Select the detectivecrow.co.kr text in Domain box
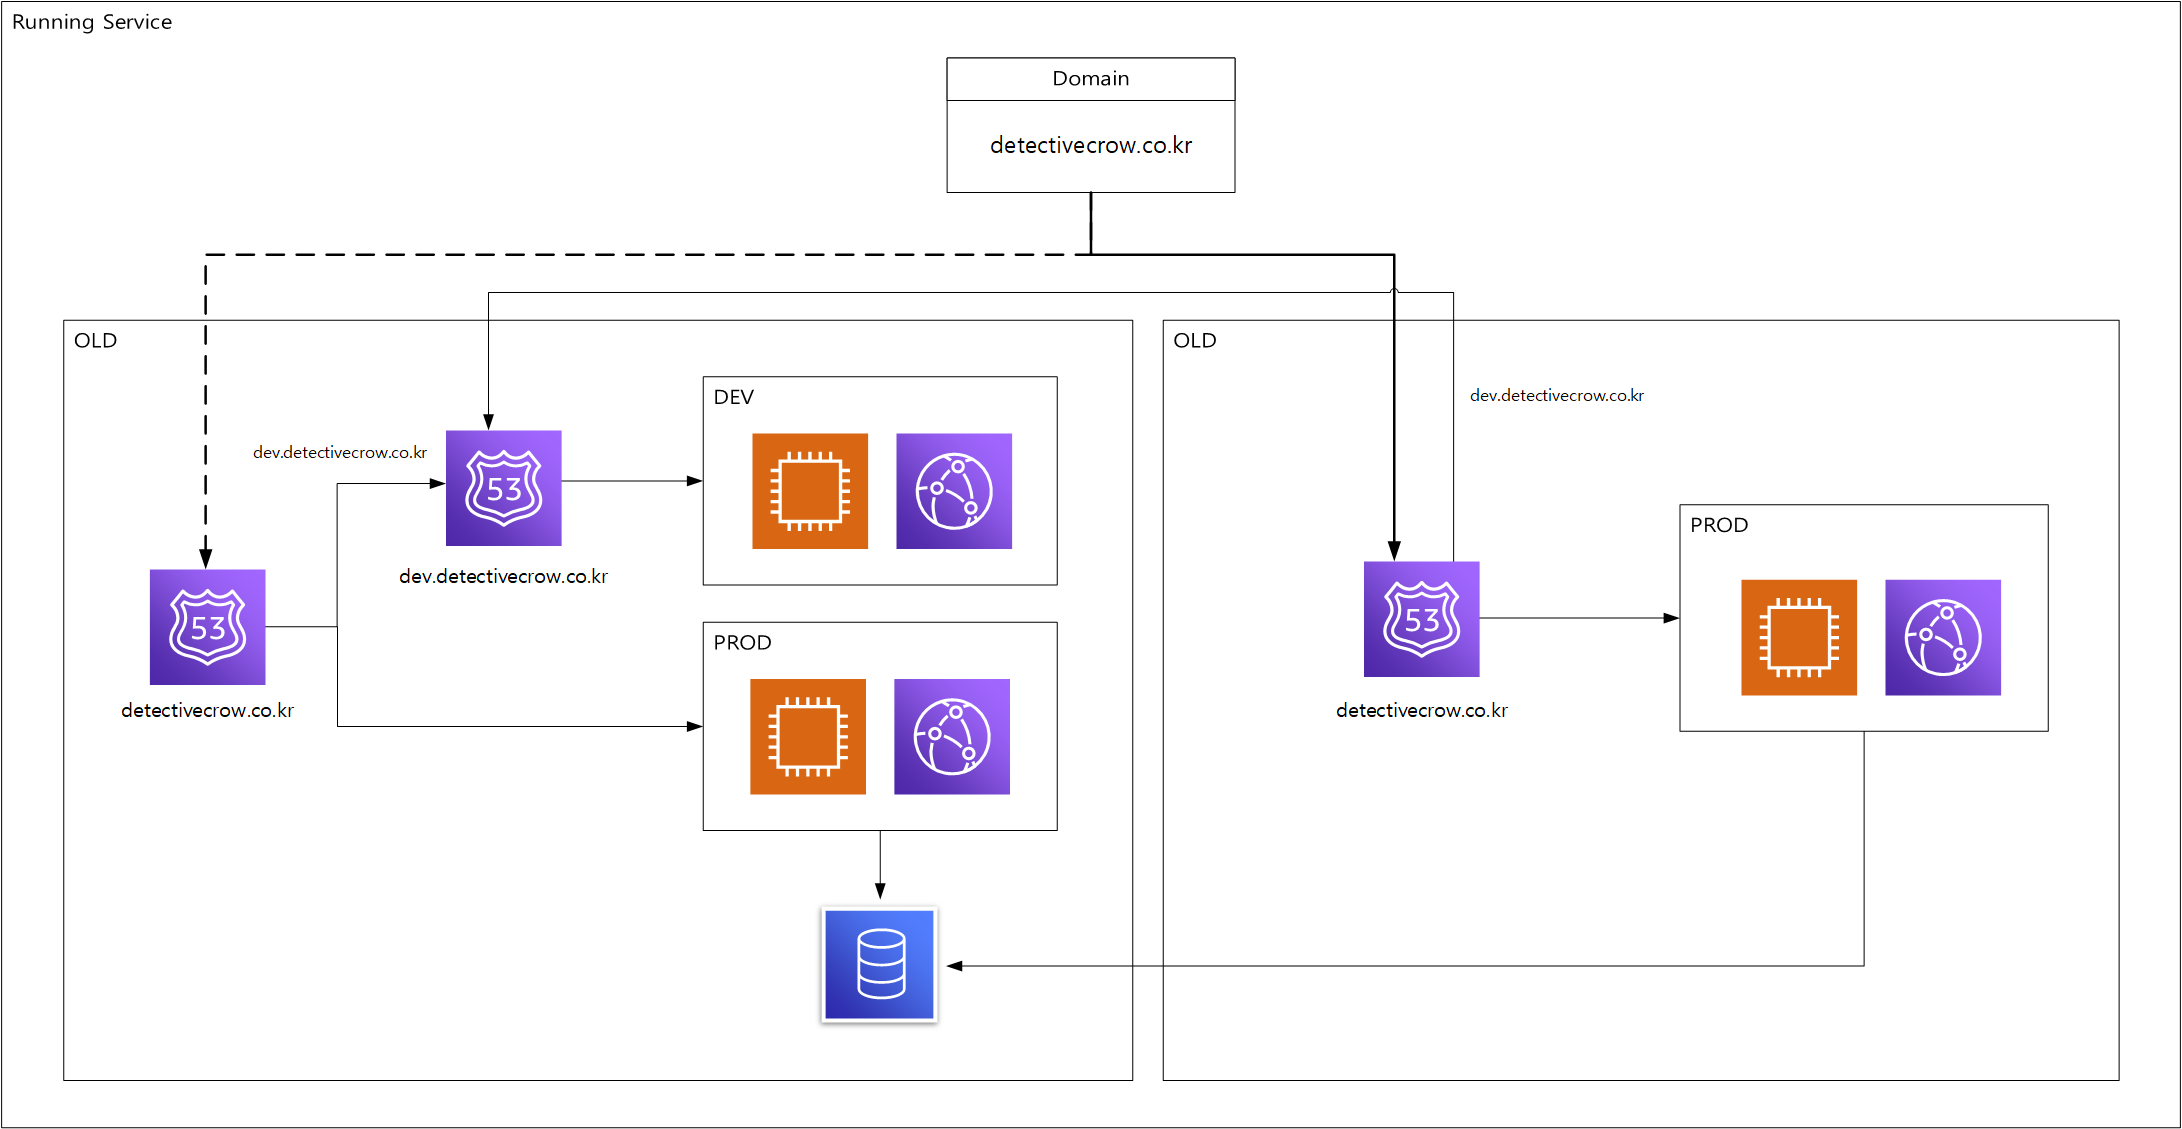This screenshot has height=1129, width=2182. point(1090,146)
